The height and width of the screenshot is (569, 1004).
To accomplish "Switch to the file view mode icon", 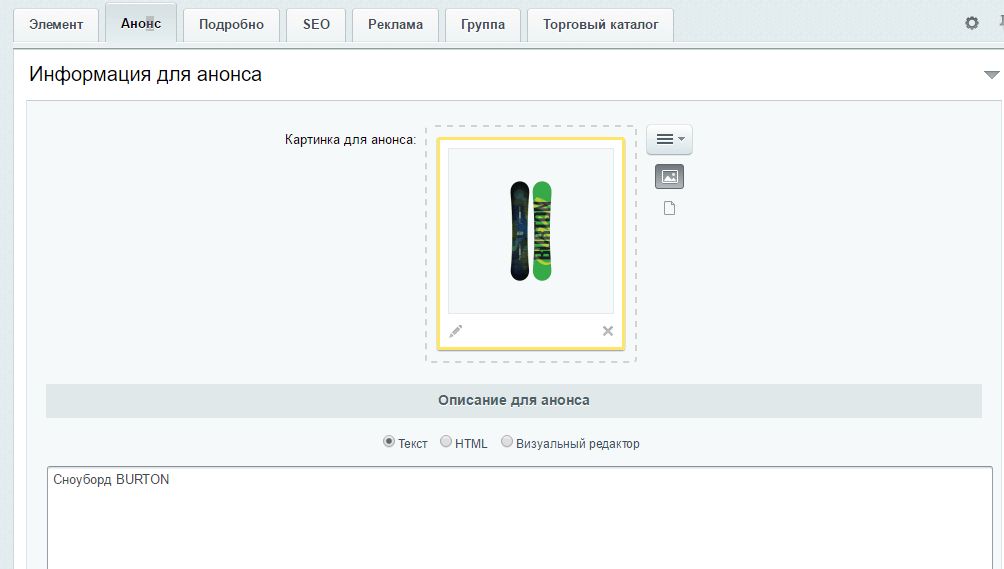I will [x=669, y=208].
